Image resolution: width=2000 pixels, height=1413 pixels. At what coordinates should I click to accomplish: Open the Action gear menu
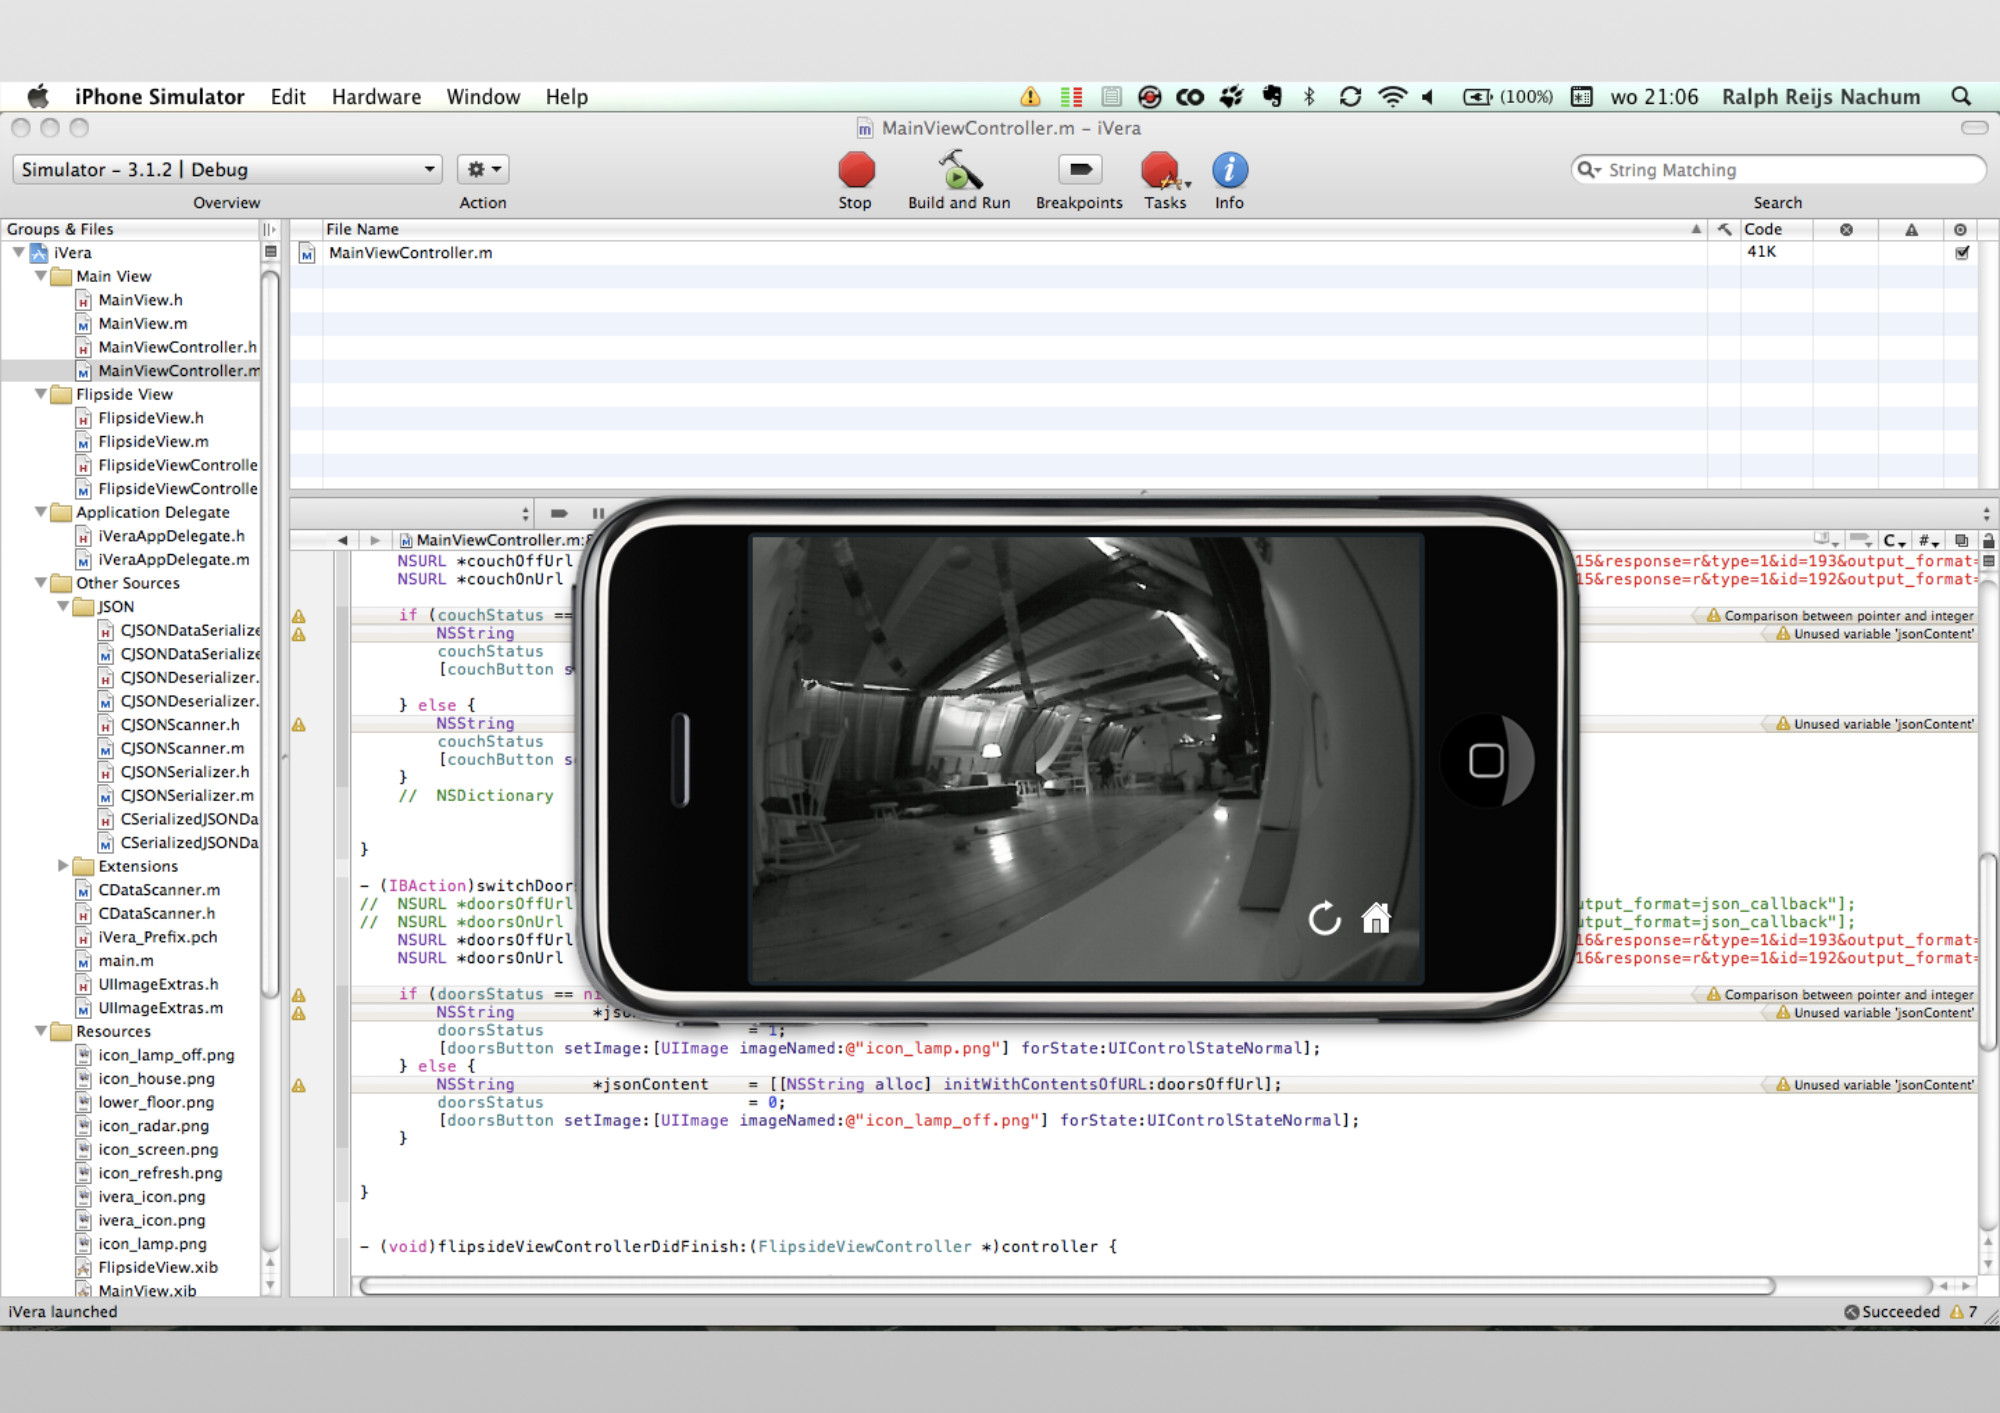483,169
